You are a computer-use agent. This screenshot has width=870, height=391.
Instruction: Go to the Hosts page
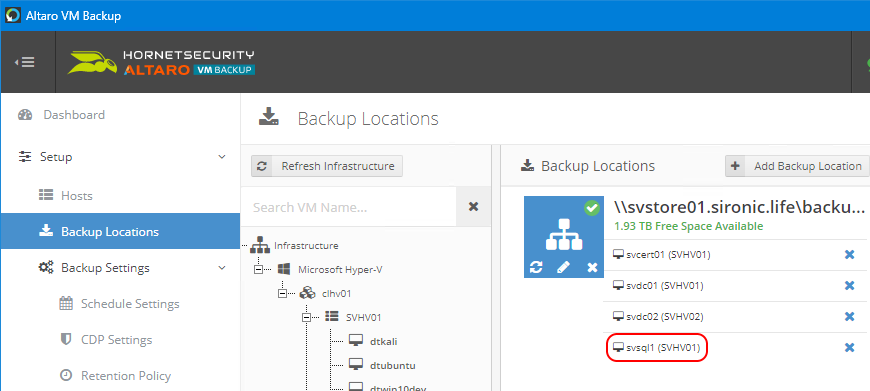[77, 196]
